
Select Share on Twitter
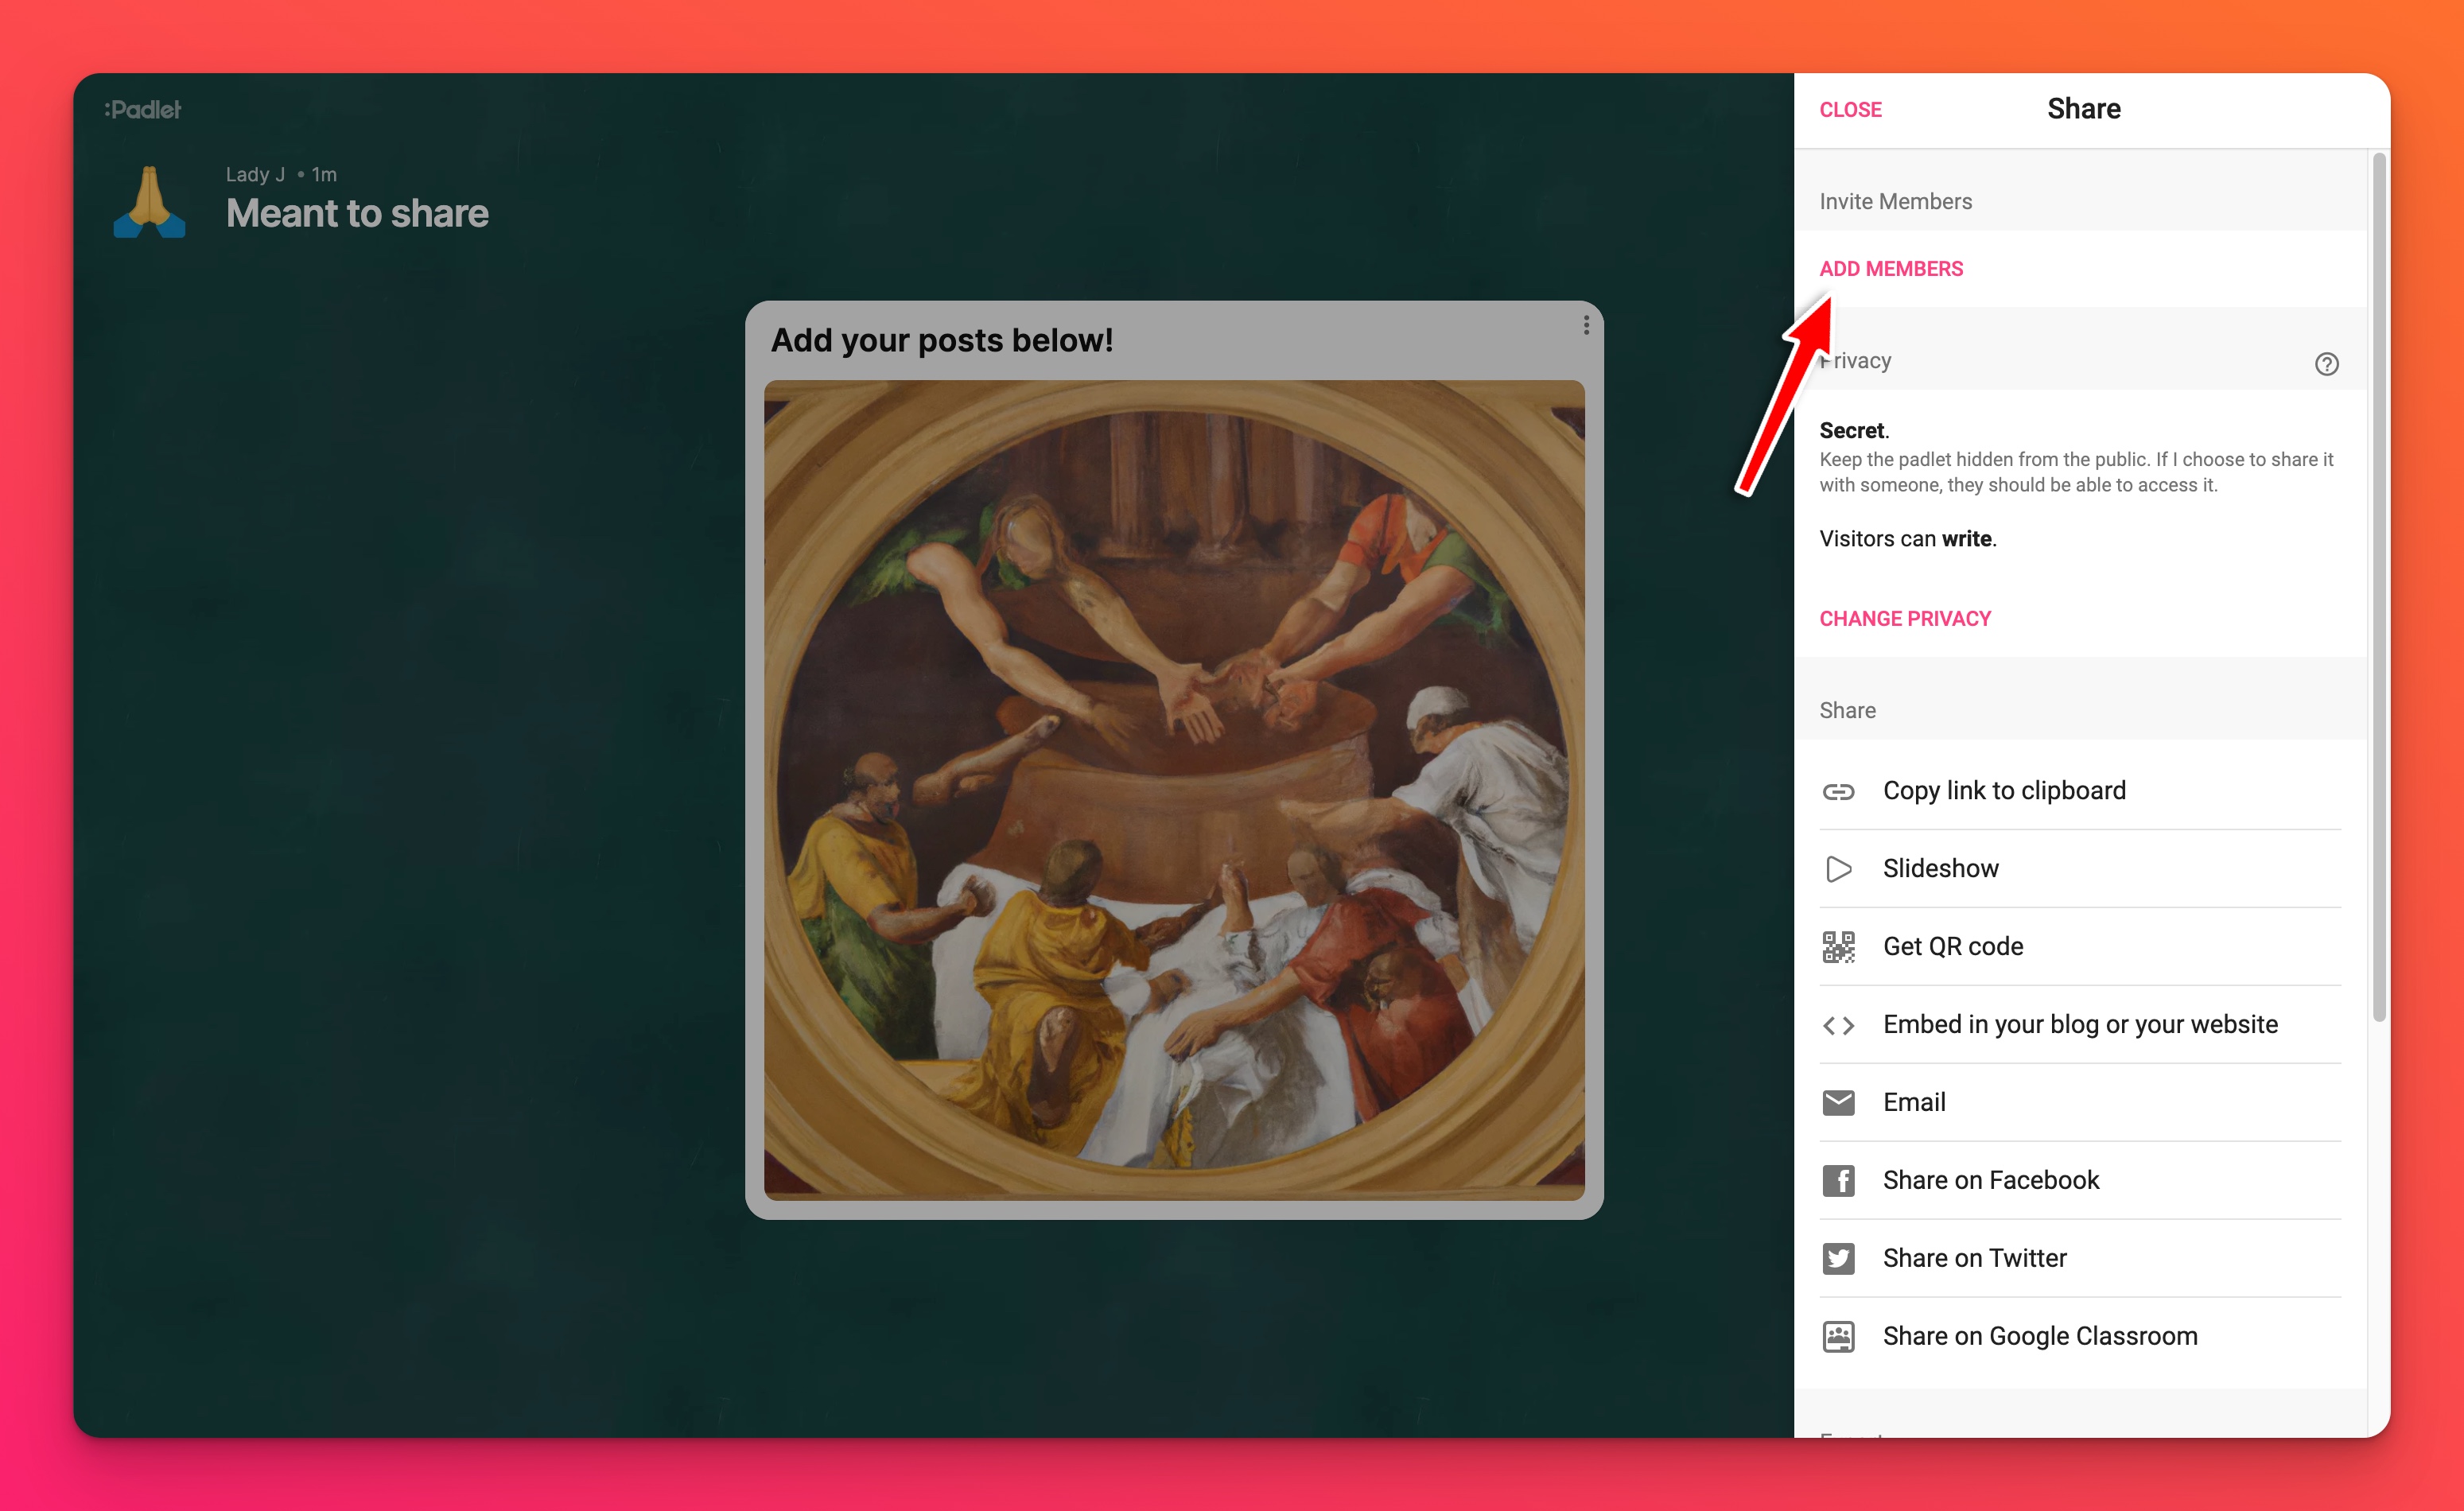(x=2080, y=1259)
